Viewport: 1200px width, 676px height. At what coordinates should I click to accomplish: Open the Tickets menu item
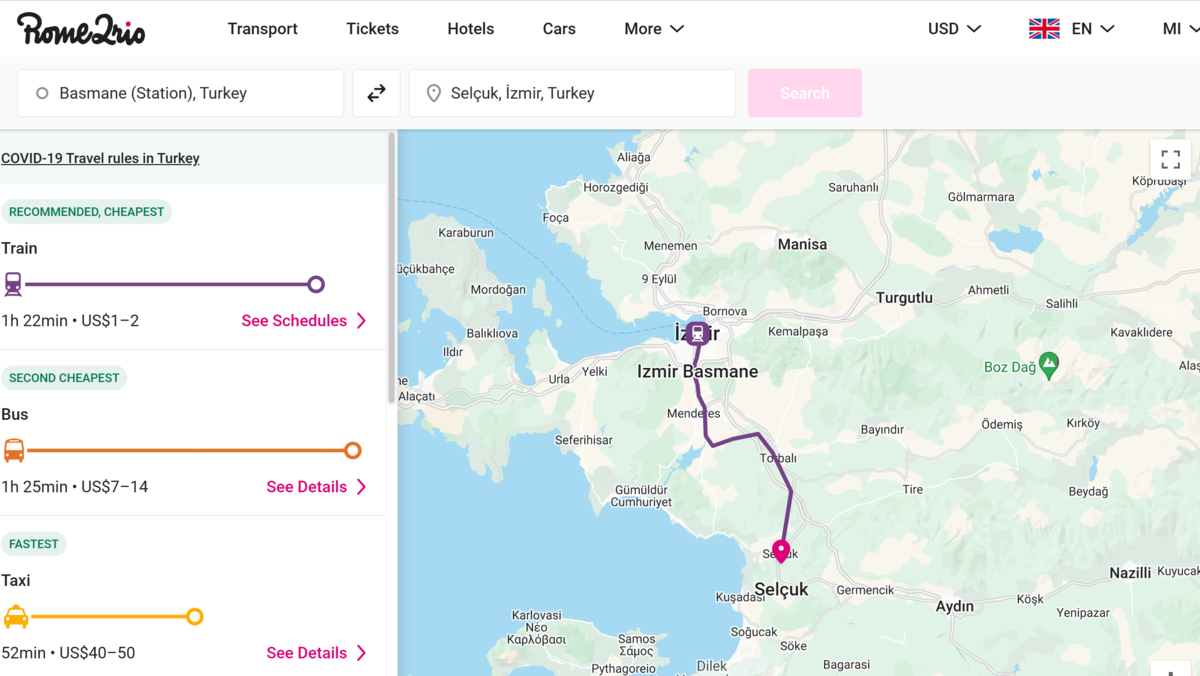tap(372, 29)
